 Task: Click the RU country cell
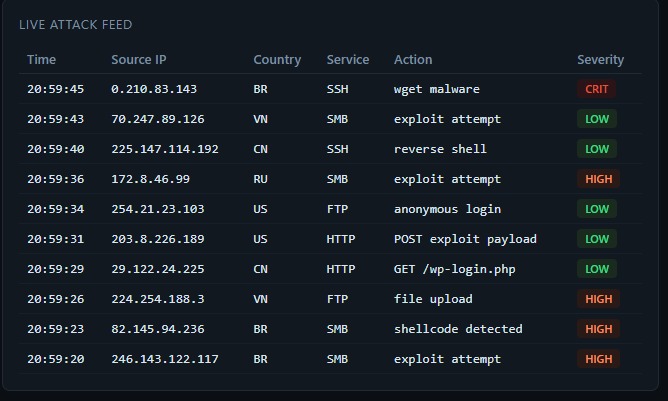(261, 179)
